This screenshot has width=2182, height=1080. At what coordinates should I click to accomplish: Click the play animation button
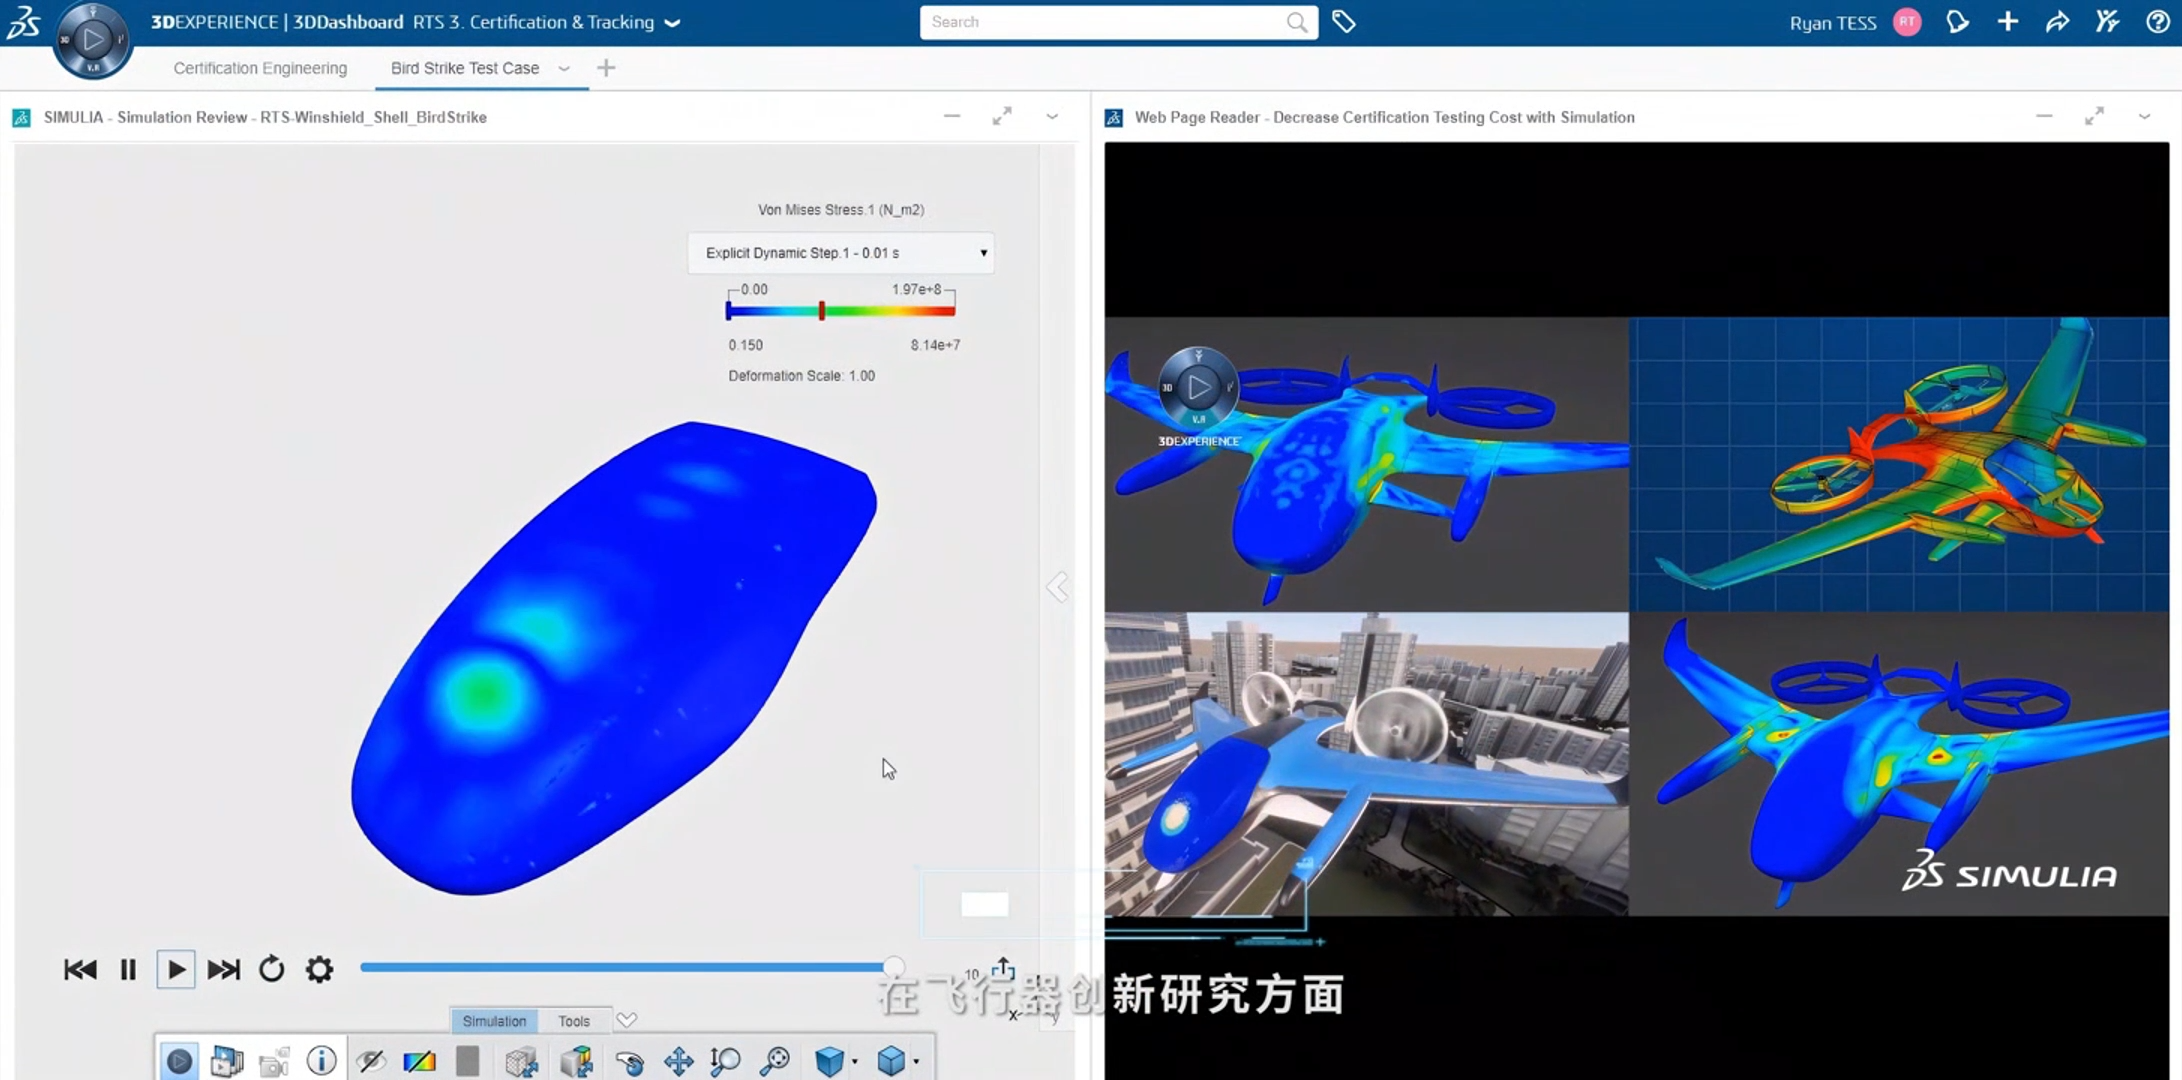176,969
